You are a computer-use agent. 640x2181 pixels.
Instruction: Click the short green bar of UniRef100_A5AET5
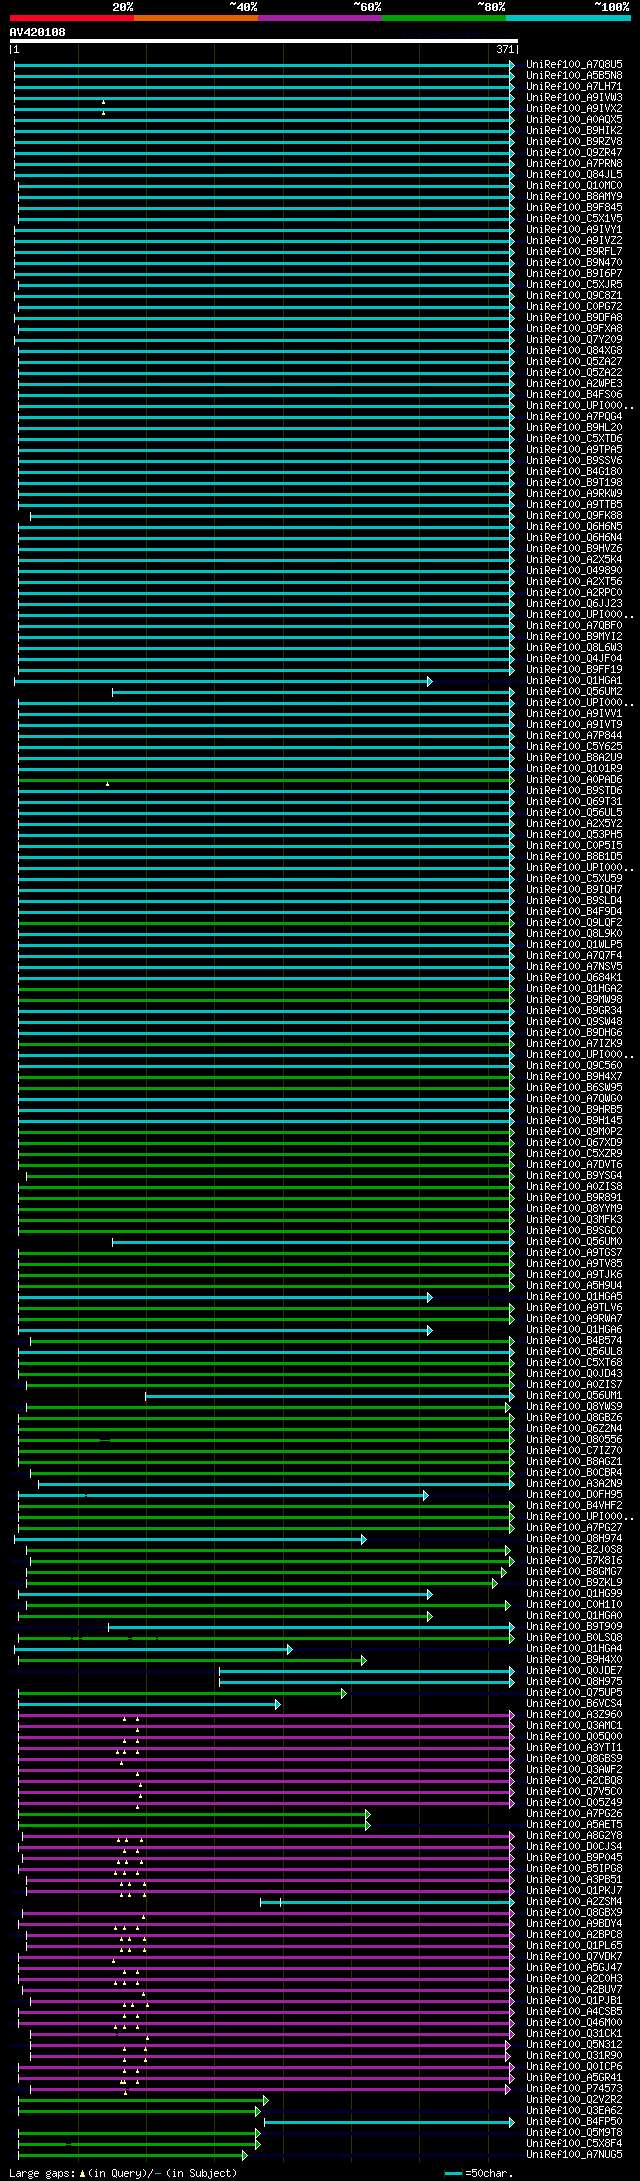[194, 1825]
